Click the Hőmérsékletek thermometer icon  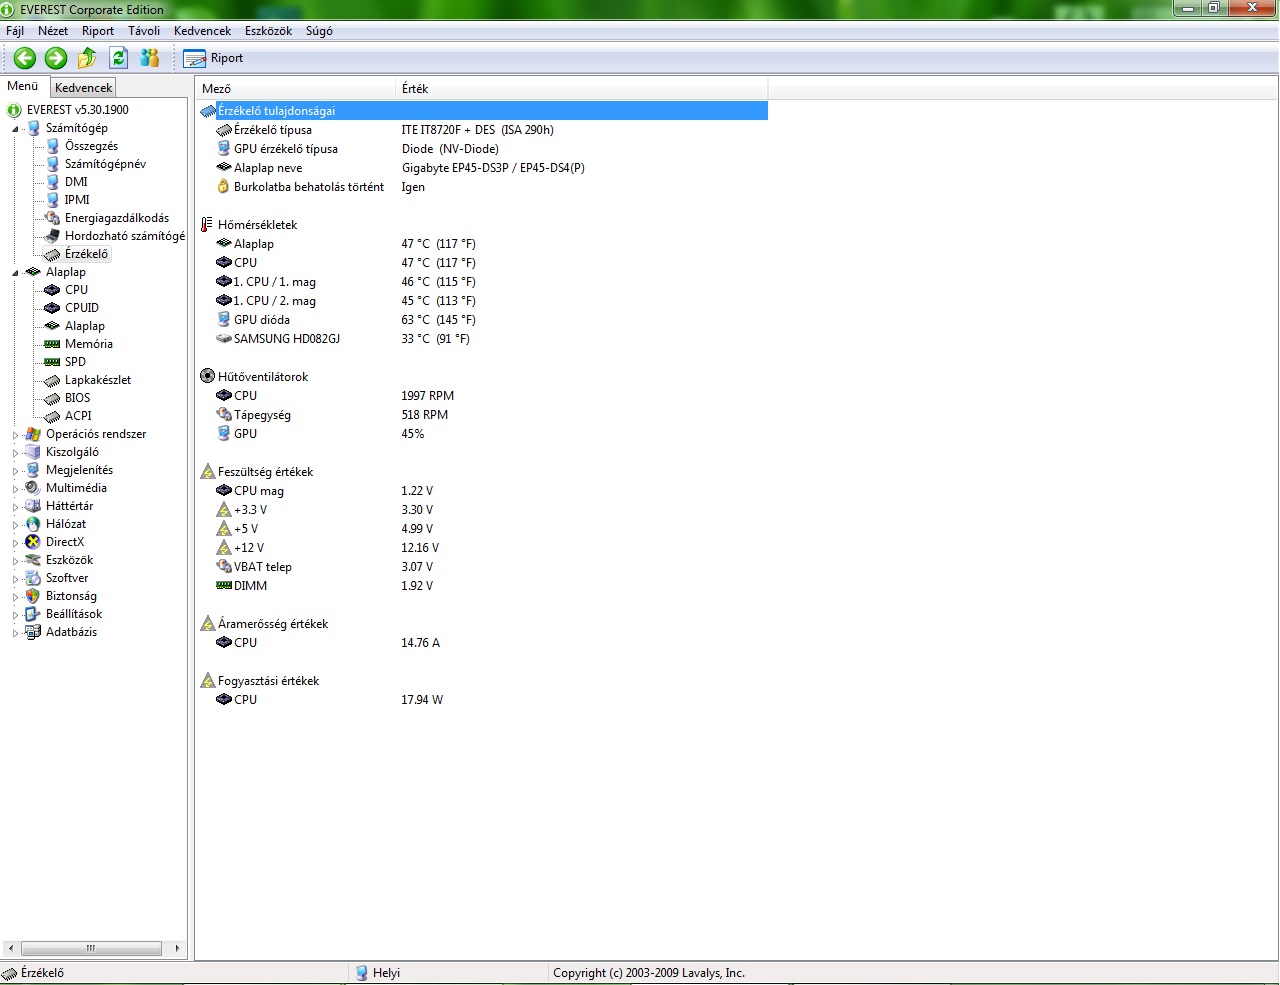click(x=207, y=225)
